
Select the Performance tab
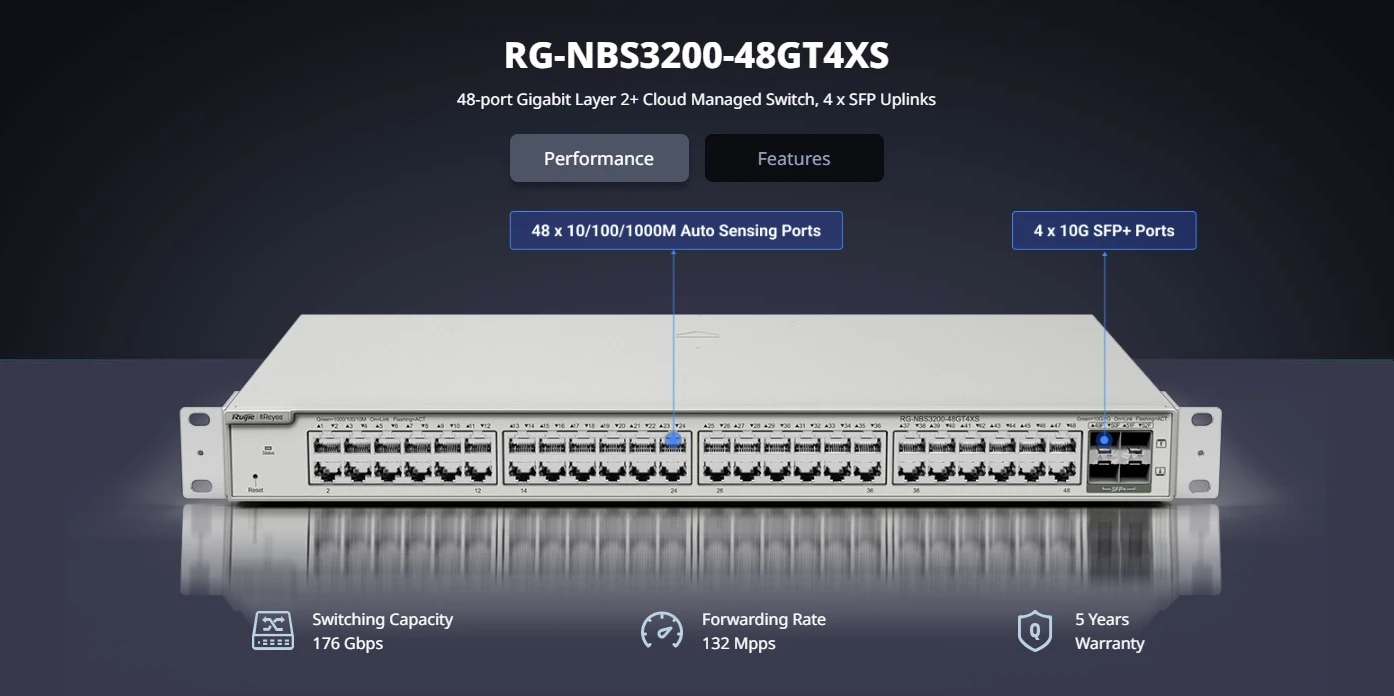[x=598, y=157]
